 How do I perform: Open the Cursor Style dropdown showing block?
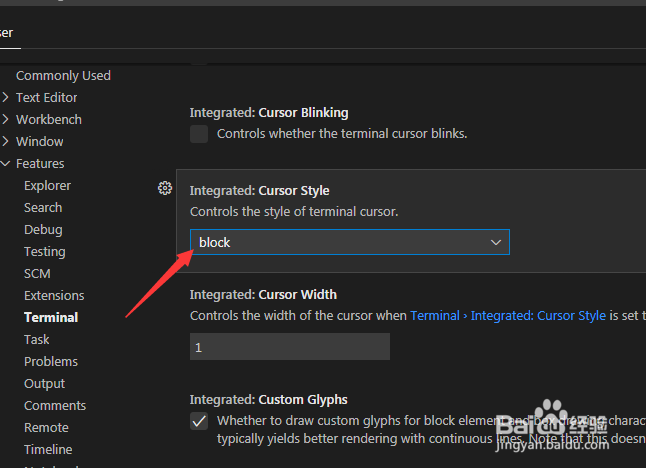349,242
